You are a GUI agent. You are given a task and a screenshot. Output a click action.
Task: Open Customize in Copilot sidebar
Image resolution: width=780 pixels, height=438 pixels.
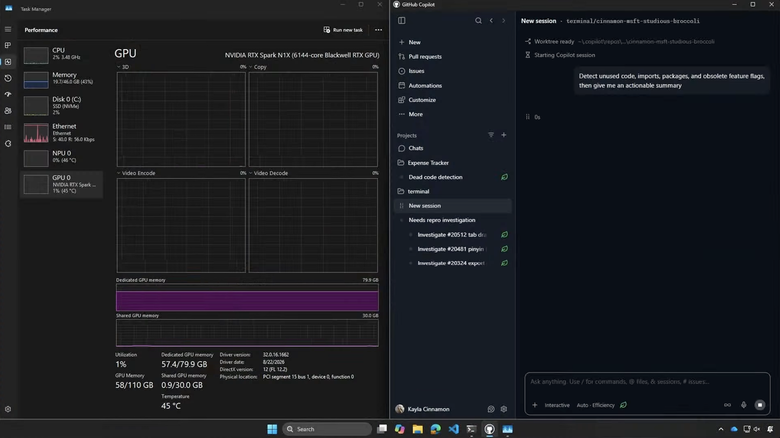pos(453,100)
